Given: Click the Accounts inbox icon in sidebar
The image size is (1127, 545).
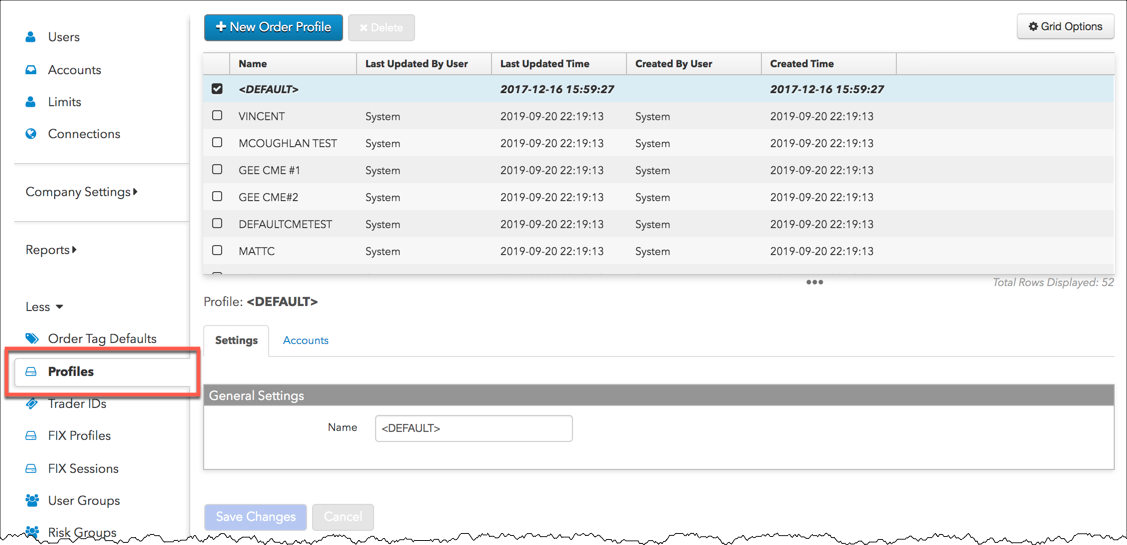Looking at the screenshot, I should [31, 70].
